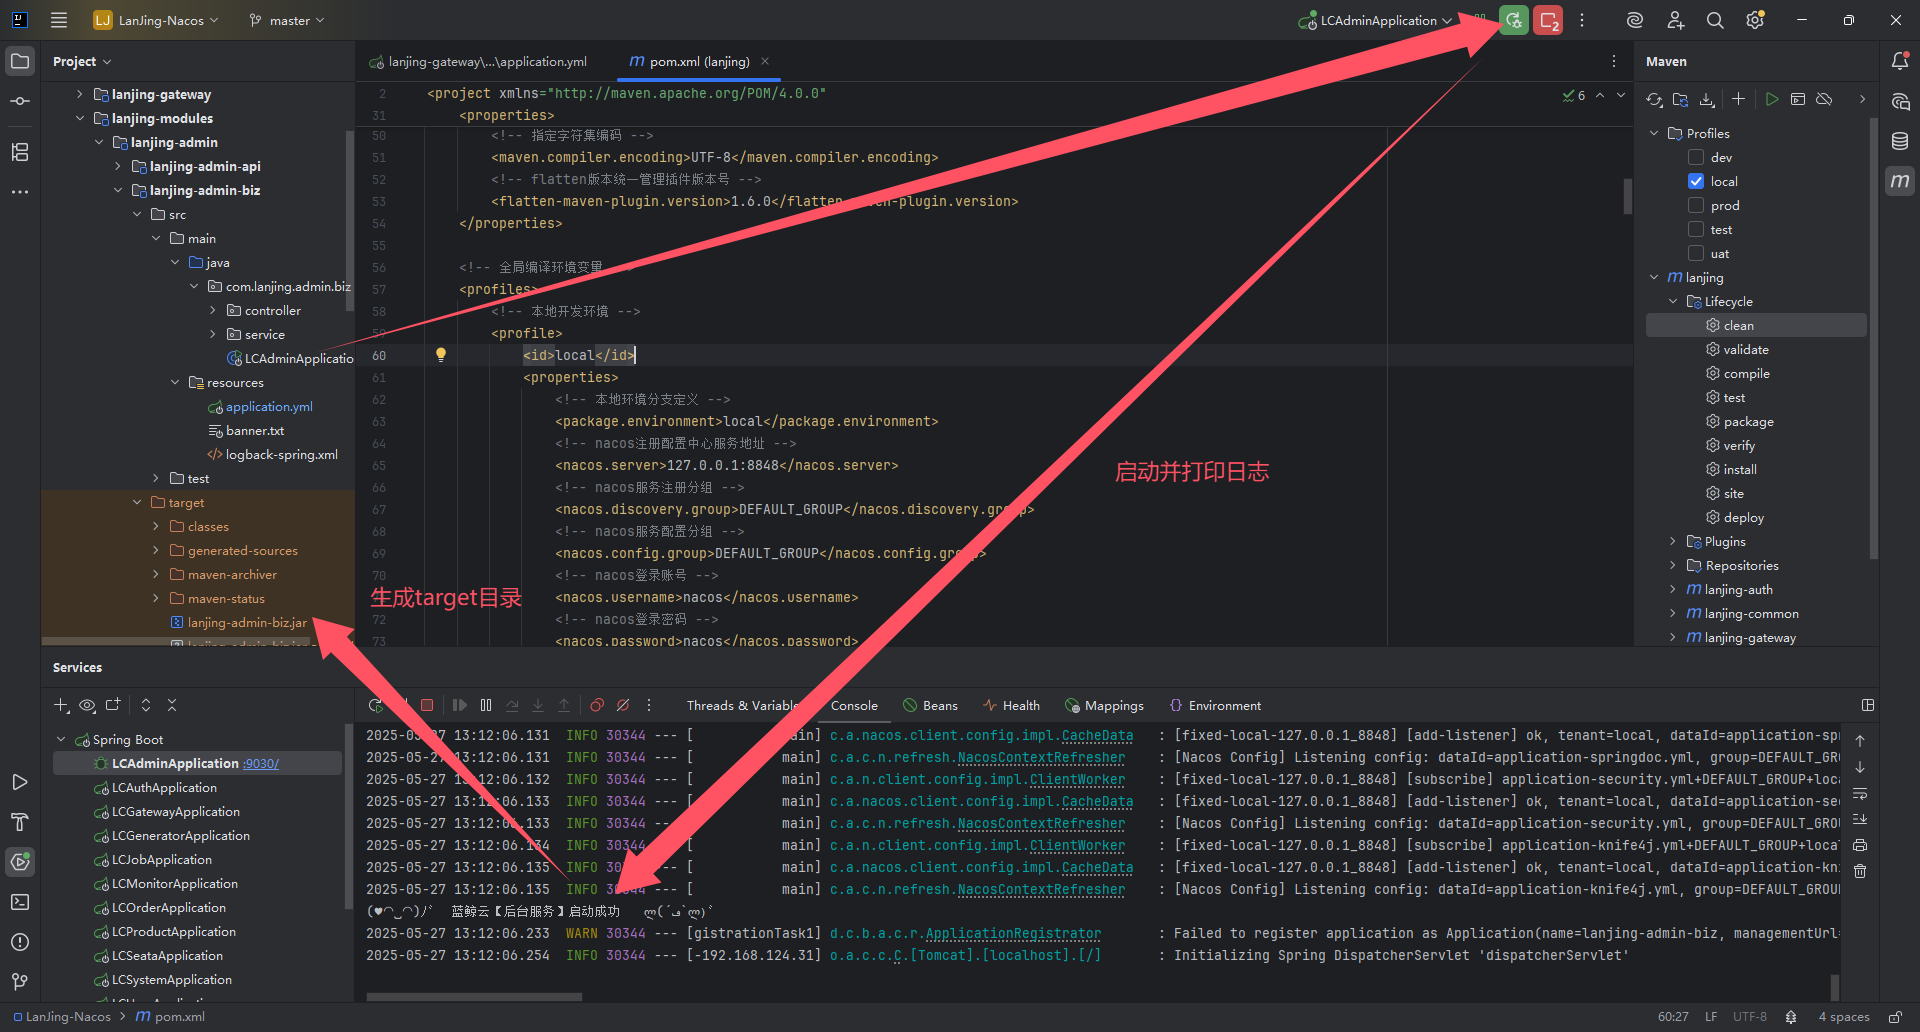
Task: Toggle the Project tool window folder icon
Action: click(x=20, y=61)
